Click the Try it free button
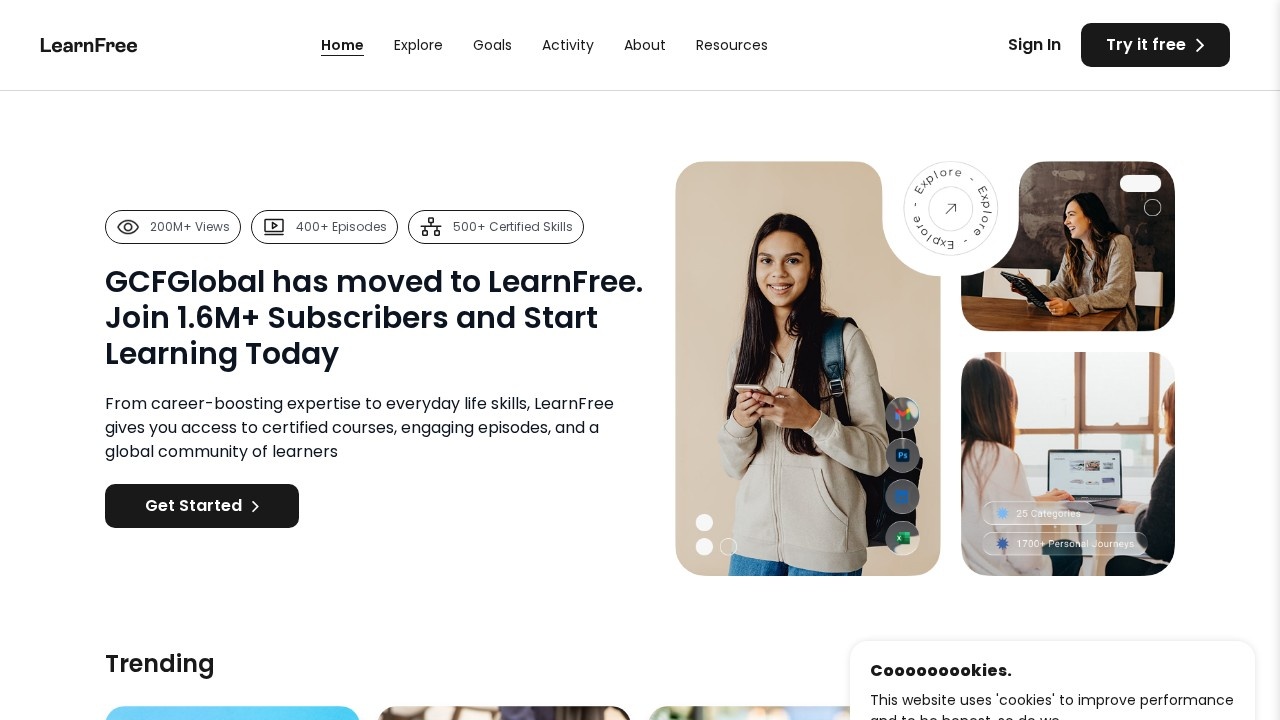This screenshot has height=720, width=1280. tap(1155, 45)
